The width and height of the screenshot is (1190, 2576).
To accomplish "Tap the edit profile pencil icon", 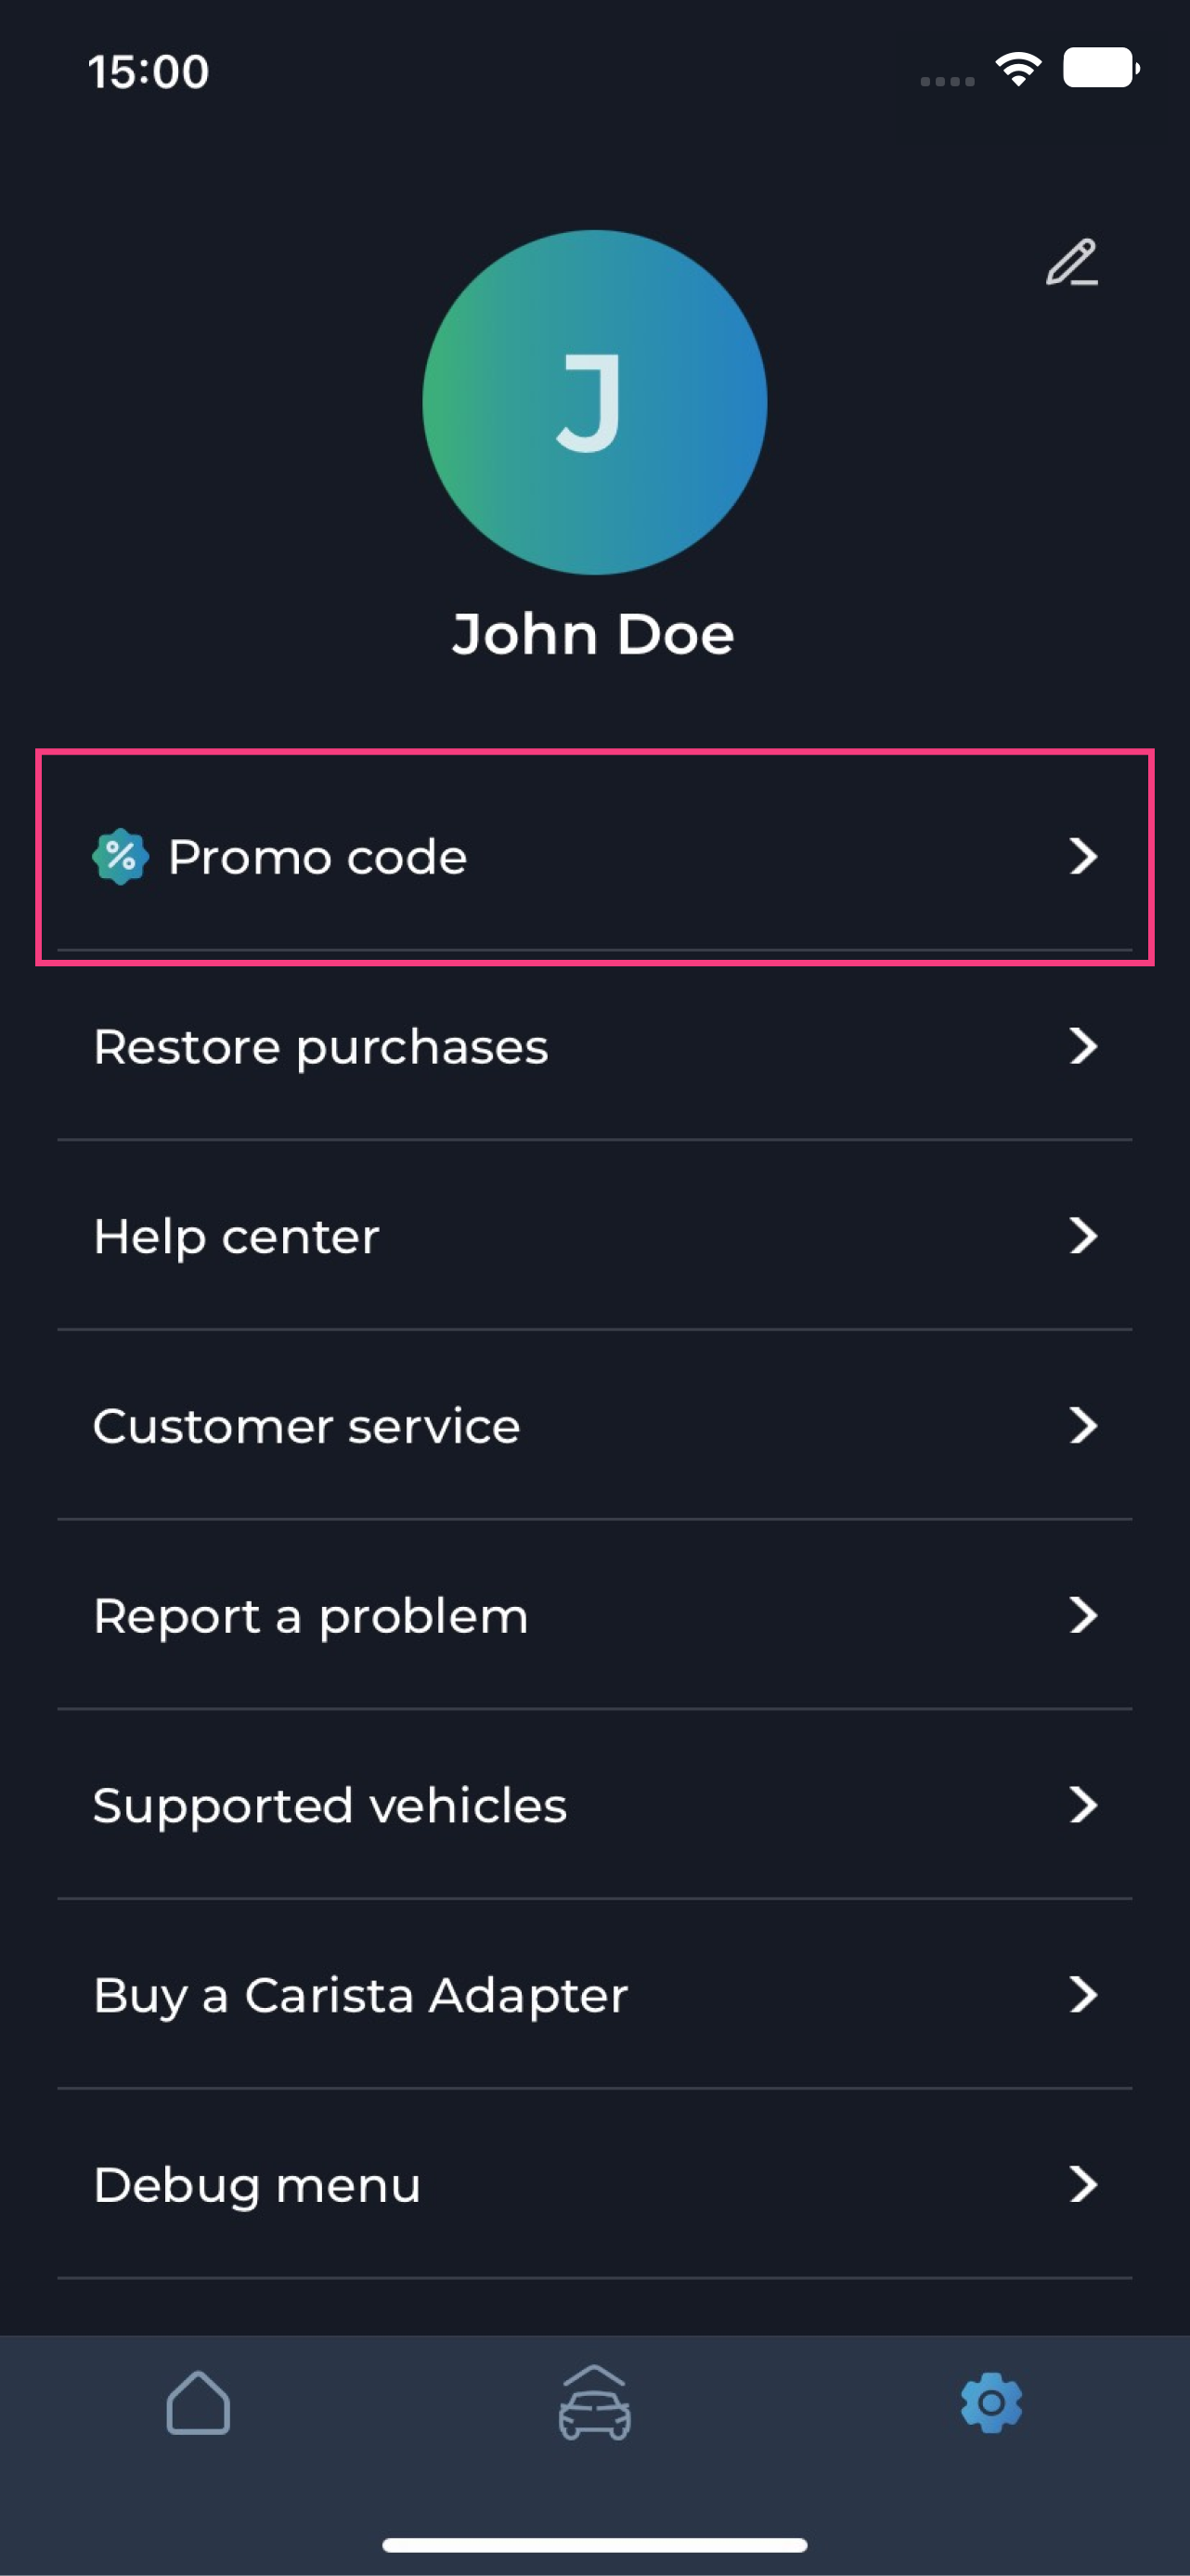I will pyautogui.click(x=1072, y=263).
